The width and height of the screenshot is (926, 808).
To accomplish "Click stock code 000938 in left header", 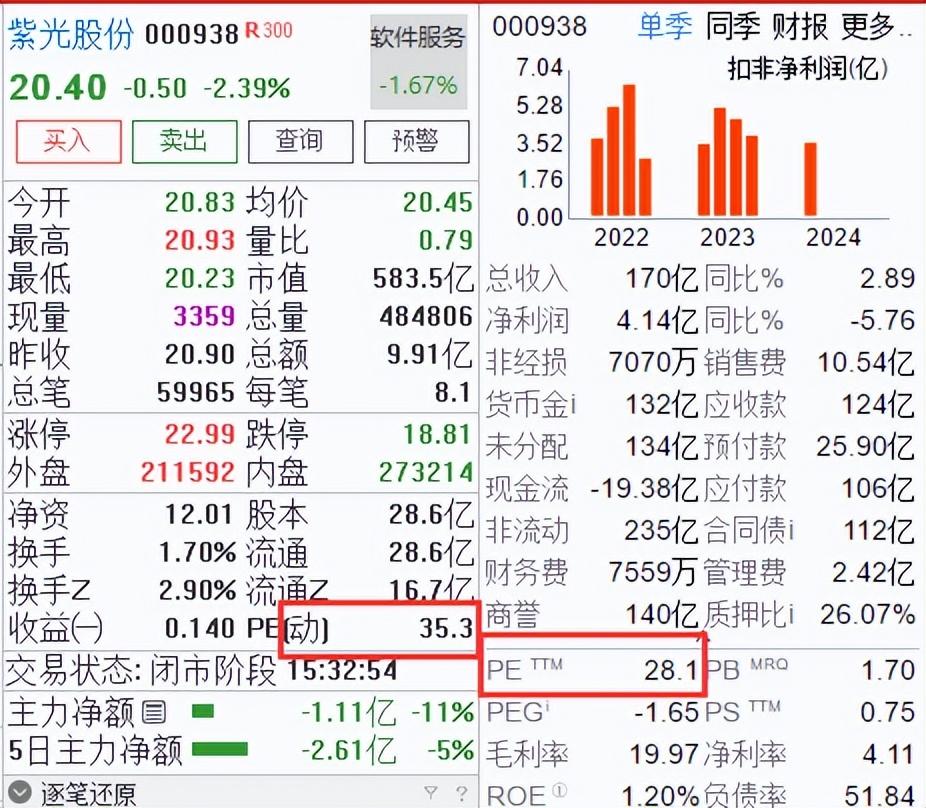I will coord(192,35).
